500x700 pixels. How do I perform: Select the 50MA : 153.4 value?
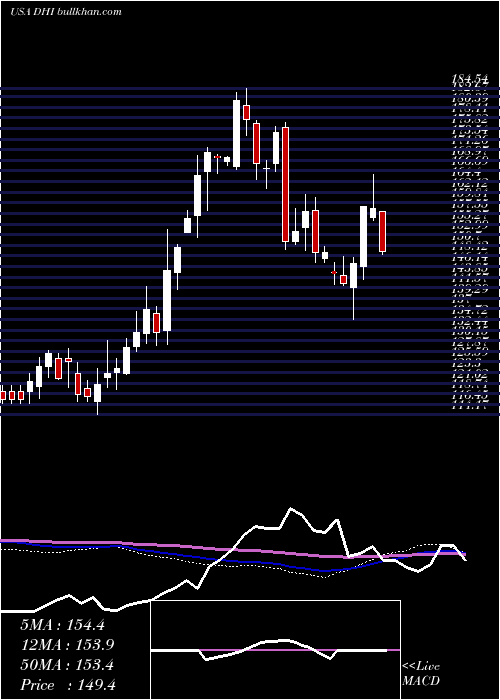click(x=67, y=665)
